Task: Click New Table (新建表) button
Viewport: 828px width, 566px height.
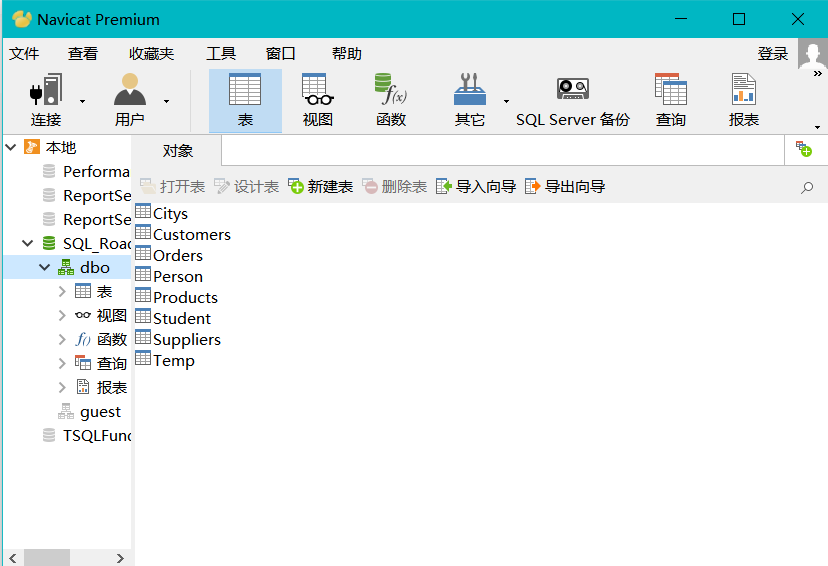Action: (320, 186)
